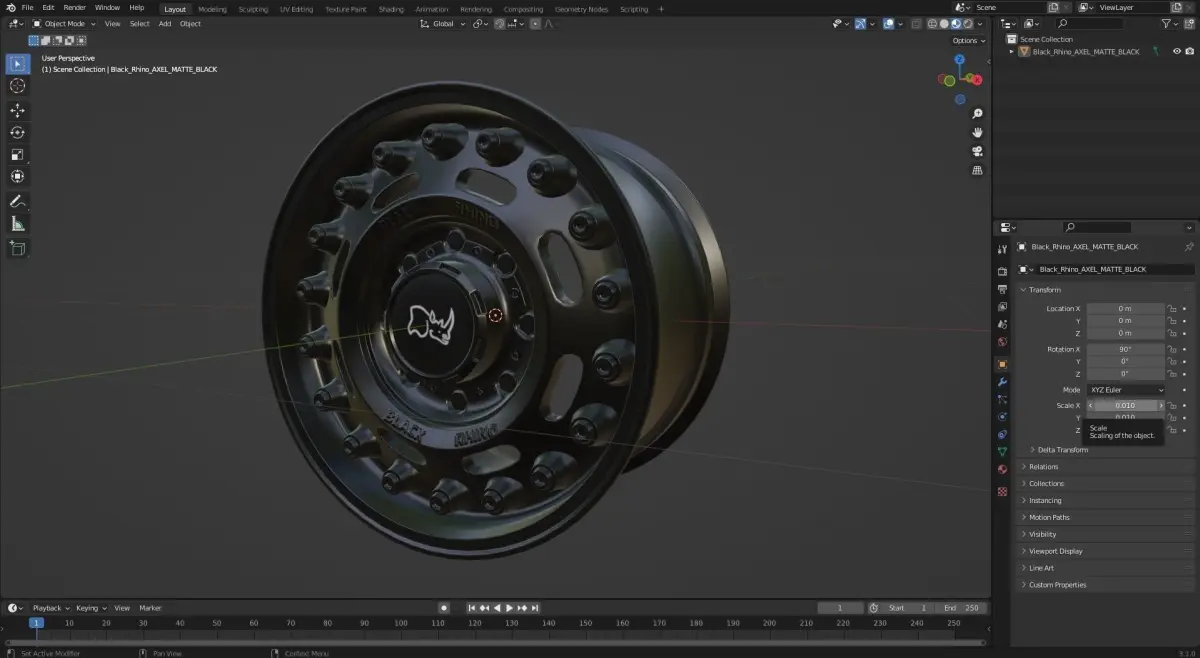Click the Blender logo menu icon

(11, 8)
